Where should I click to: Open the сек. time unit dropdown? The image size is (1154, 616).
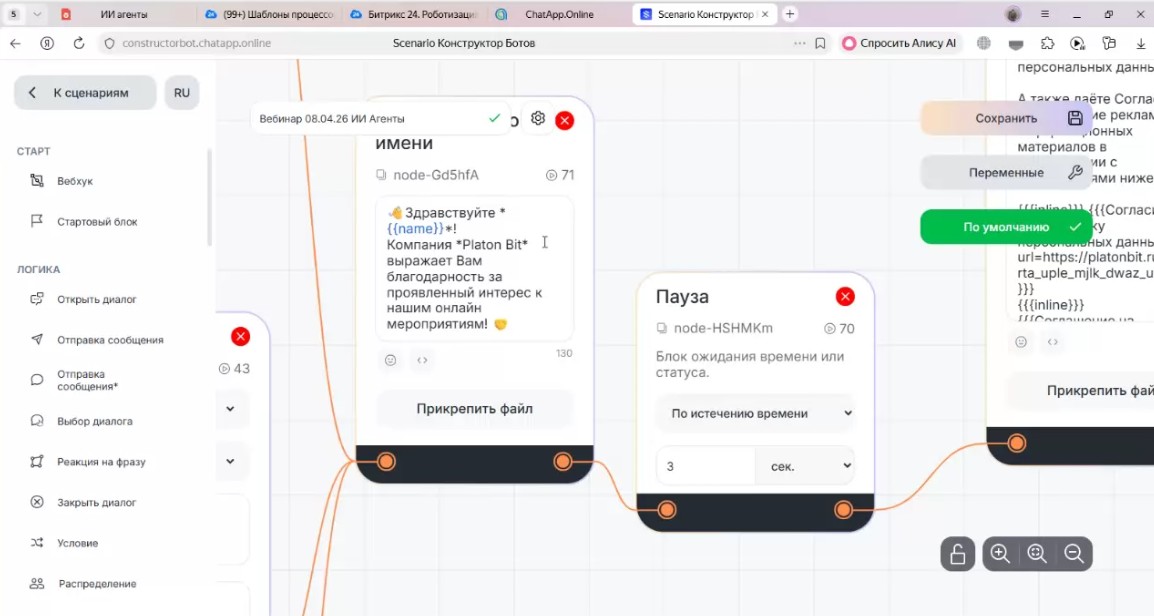(806, 465)
